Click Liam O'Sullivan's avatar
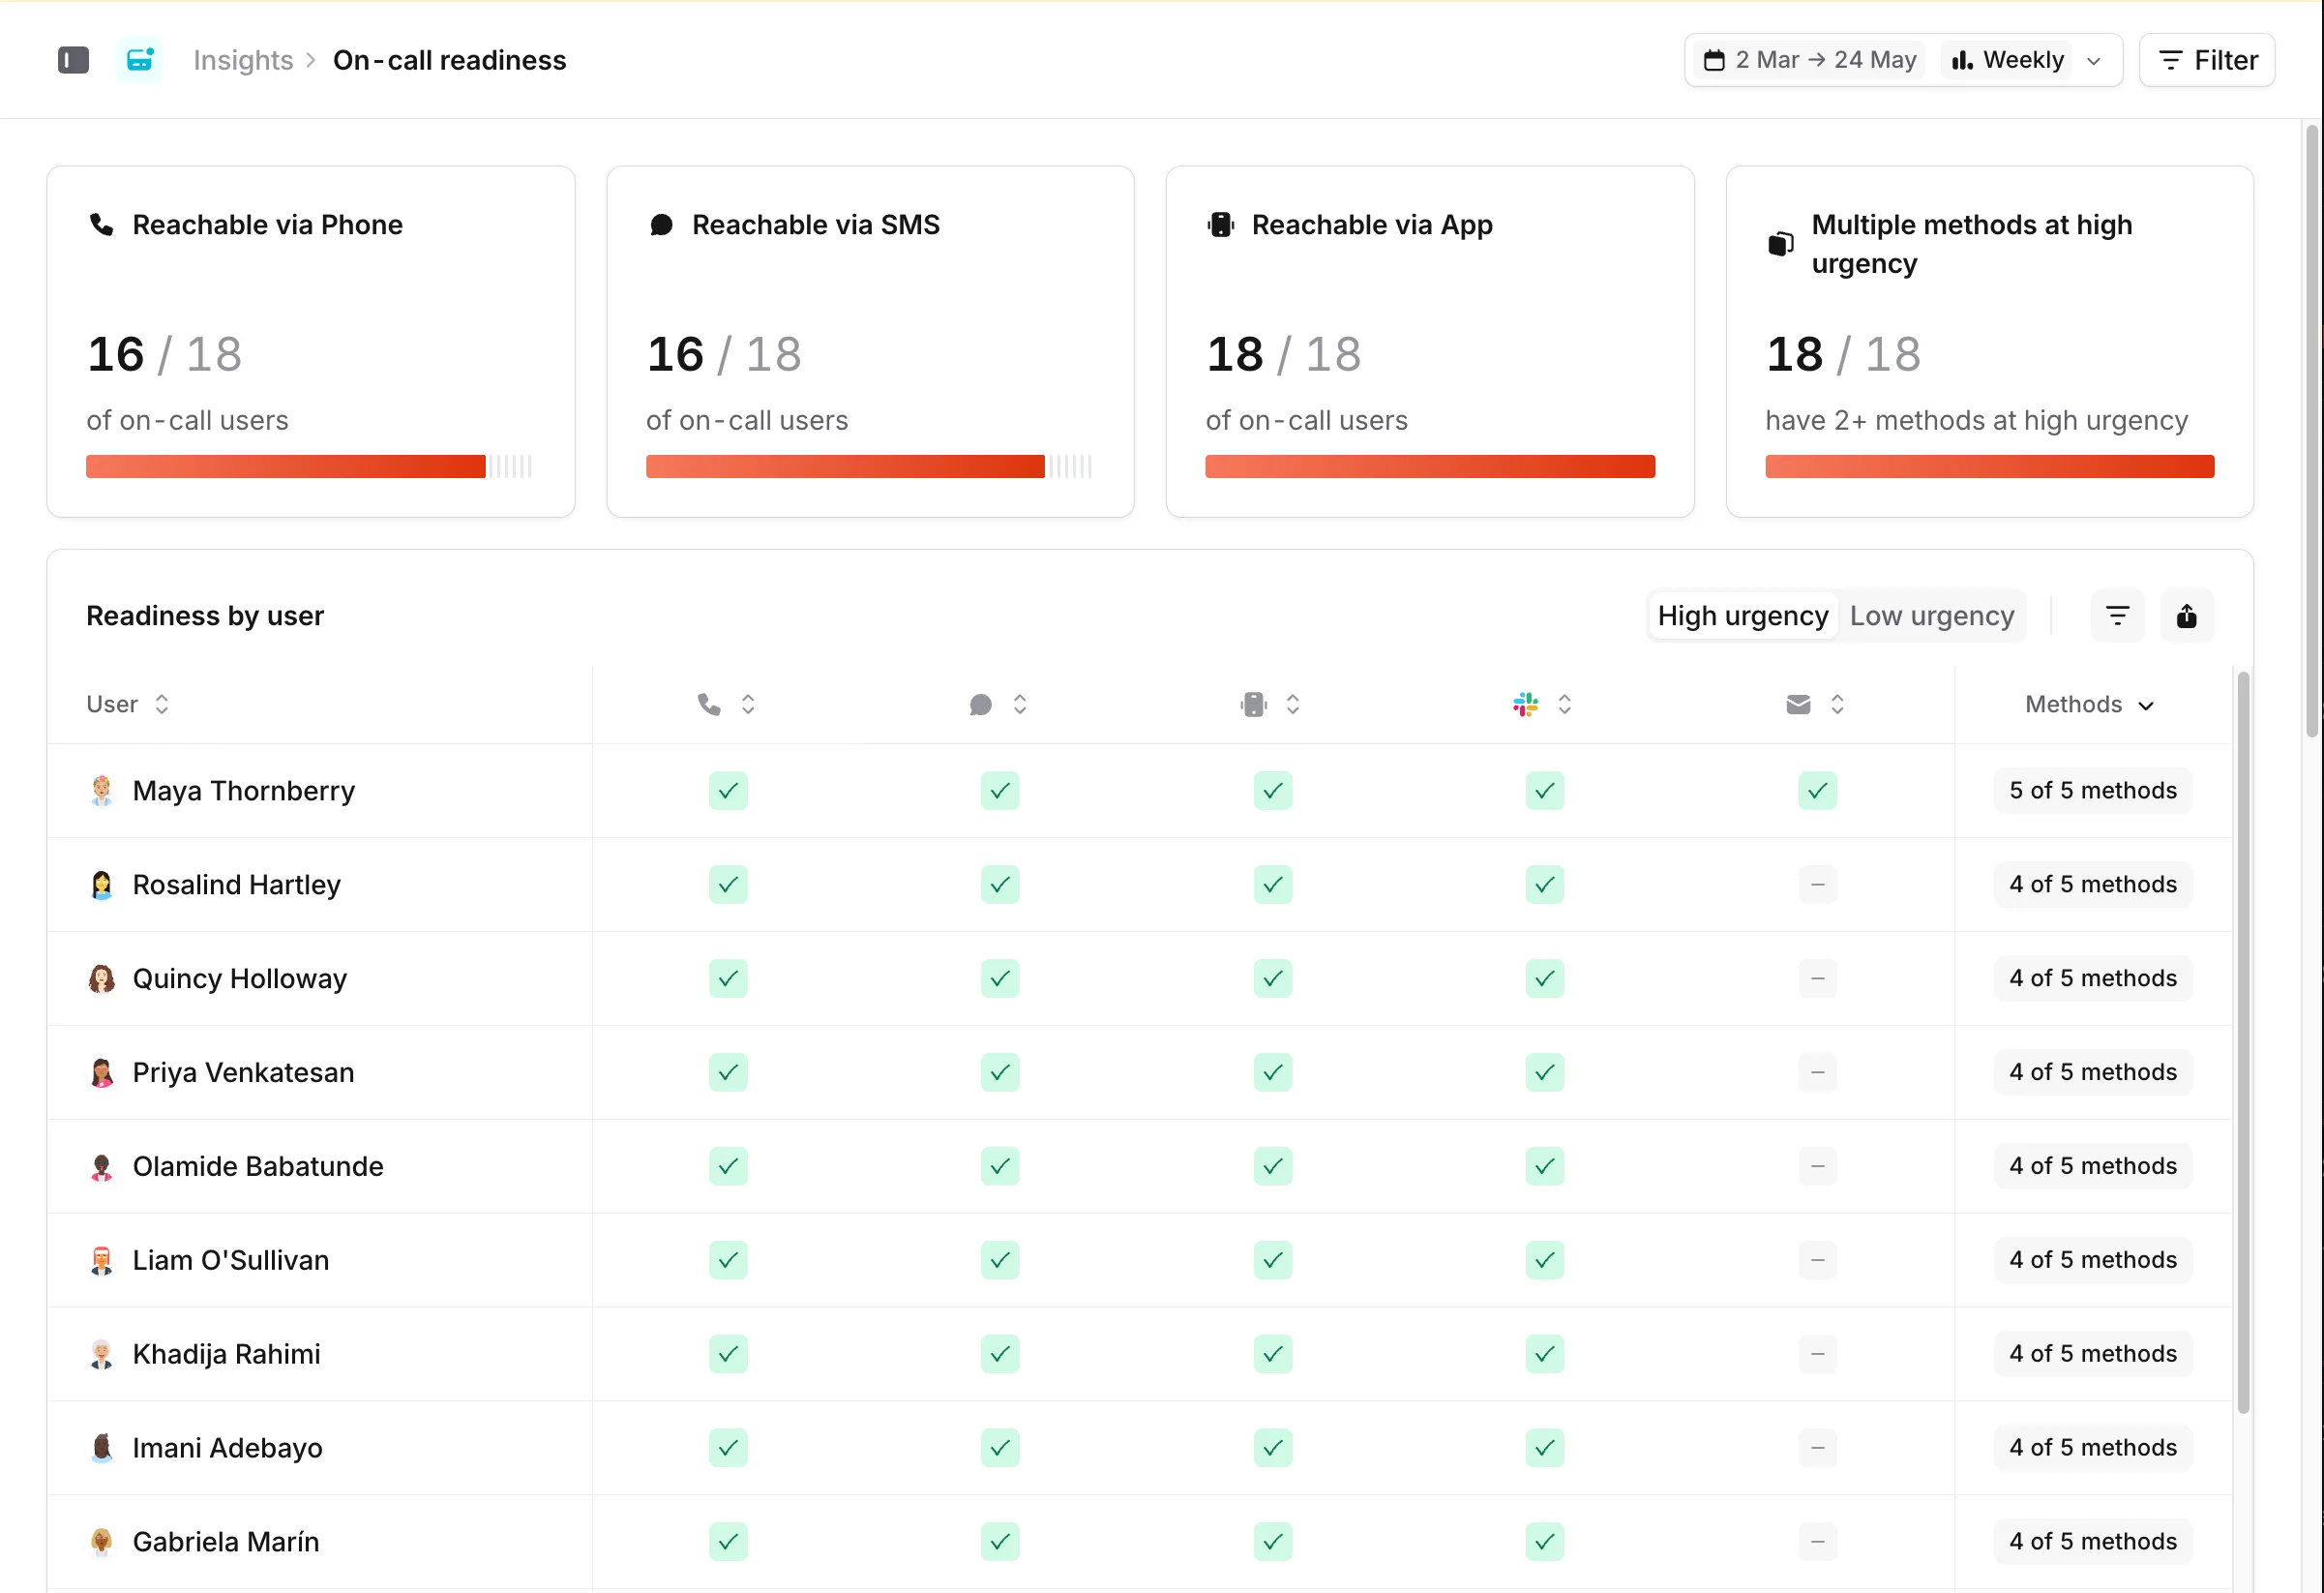2324x1593 pixels. (101, 1261)
